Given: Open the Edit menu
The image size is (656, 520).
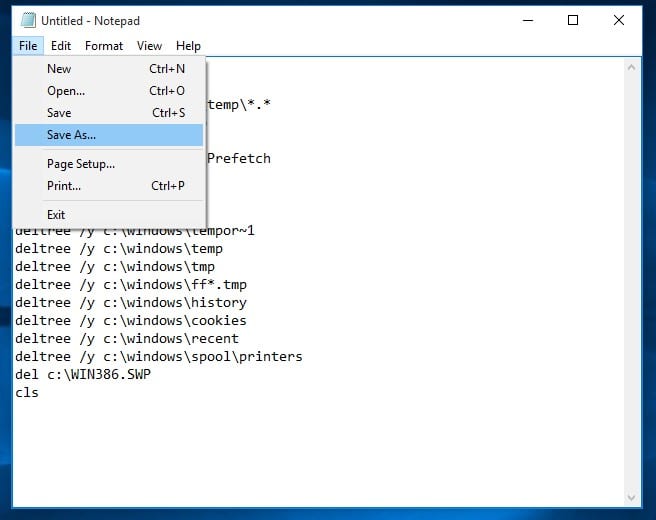Looking at the screenshot, I should pyautogui.click(x=61, y=45).
